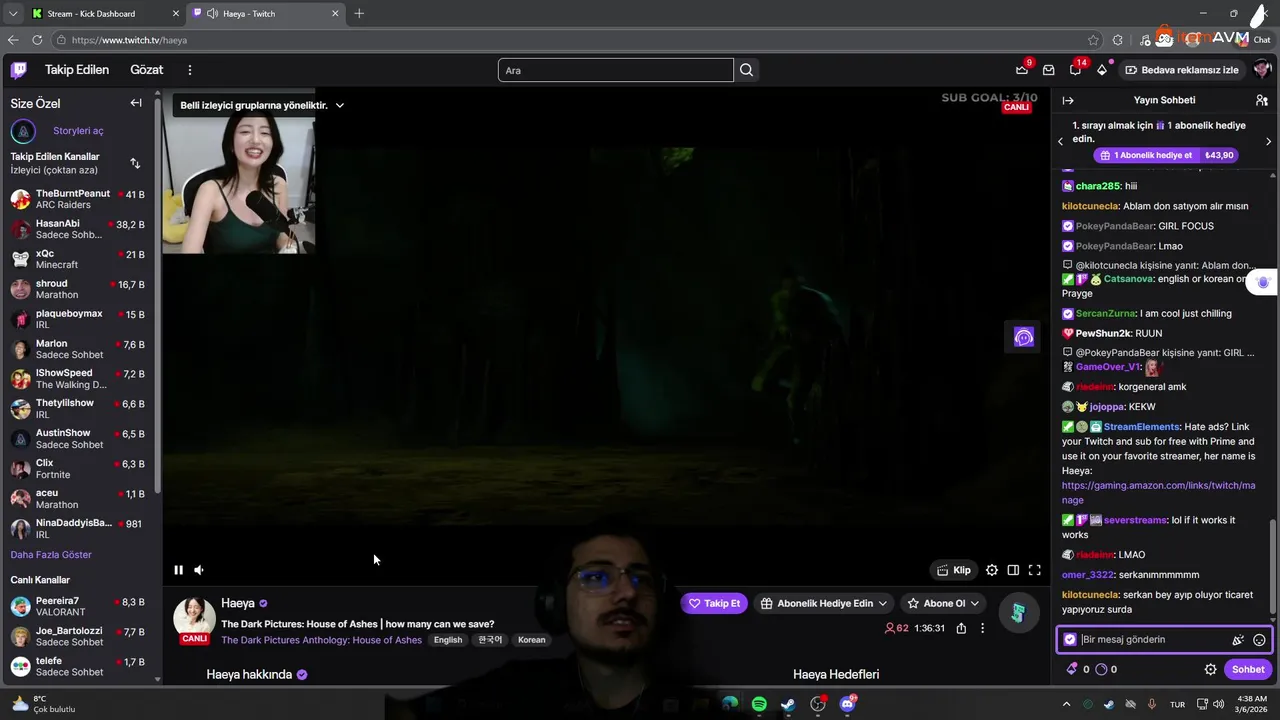Open video player settings gear

pyautogui.click(x=992, y=570)
